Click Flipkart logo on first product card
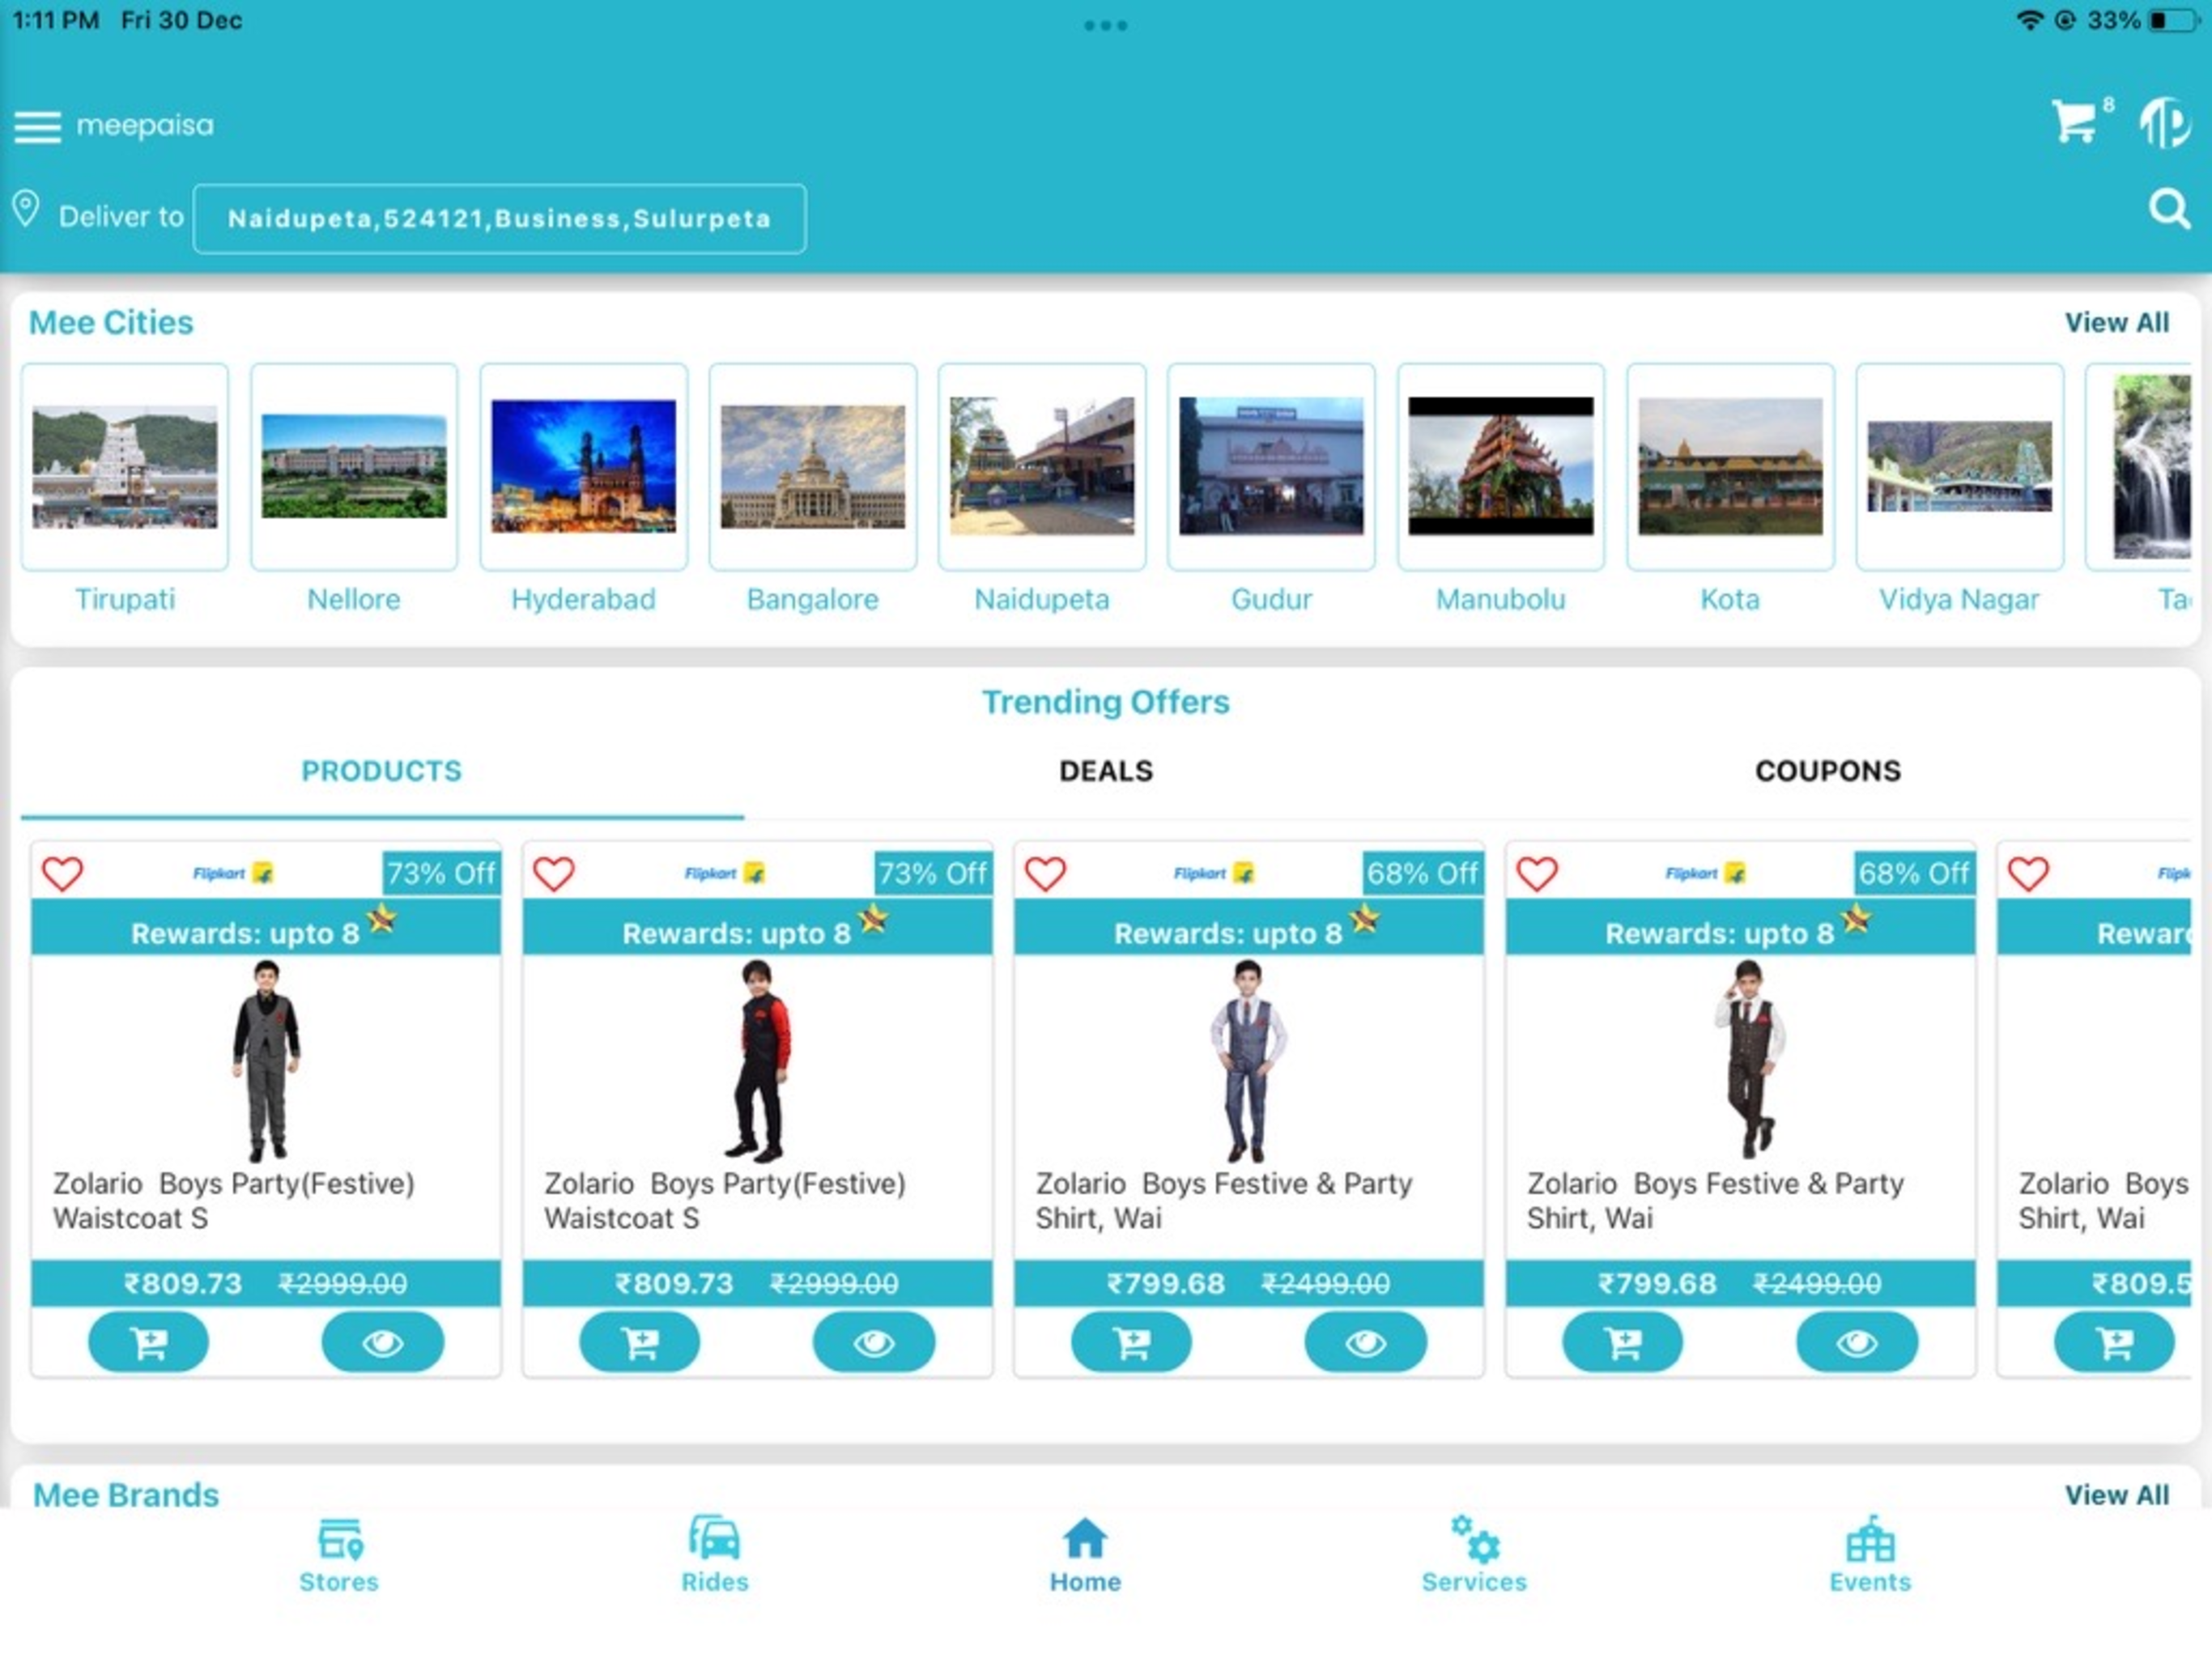The image size is (2212, 1658). coord(233,873)
